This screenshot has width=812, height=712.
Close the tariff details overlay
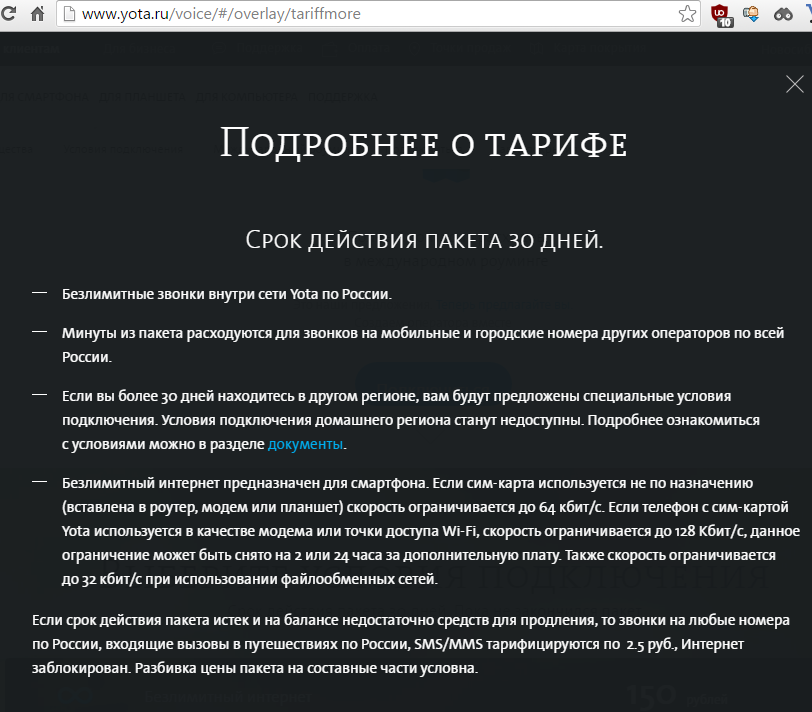click(794, 84)
